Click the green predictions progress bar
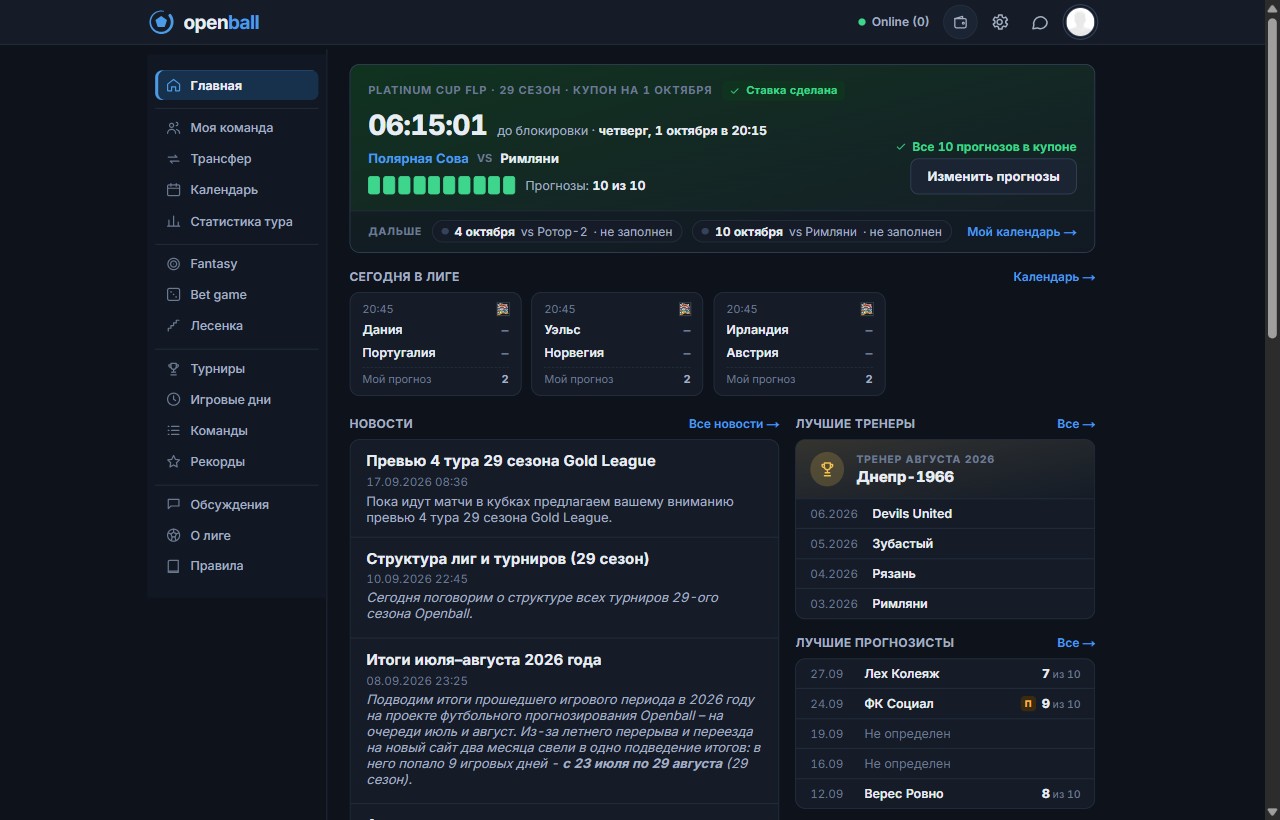The image size is (1280, 820). tap(441, 185)
